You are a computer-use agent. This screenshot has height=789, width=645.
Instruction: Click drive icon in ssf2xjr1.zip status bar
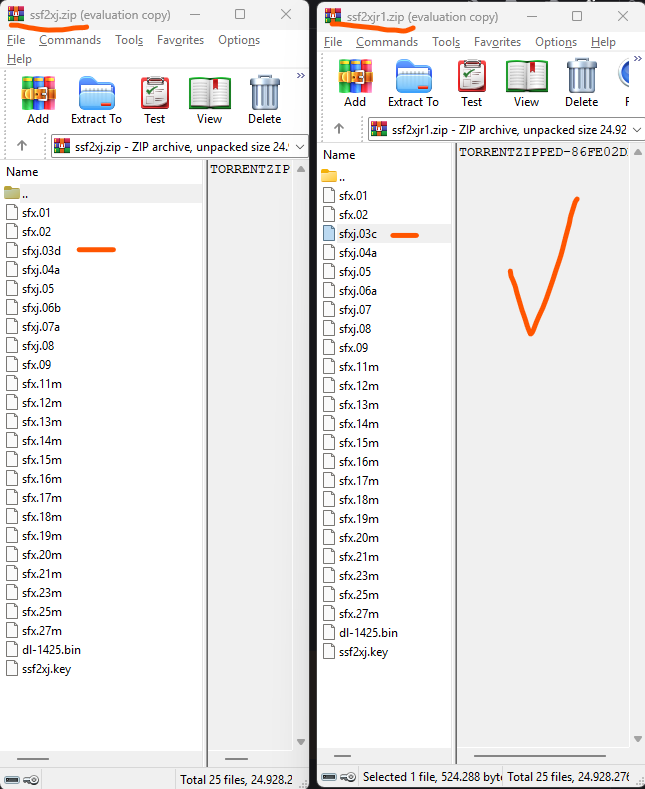[x=329, y=776]
